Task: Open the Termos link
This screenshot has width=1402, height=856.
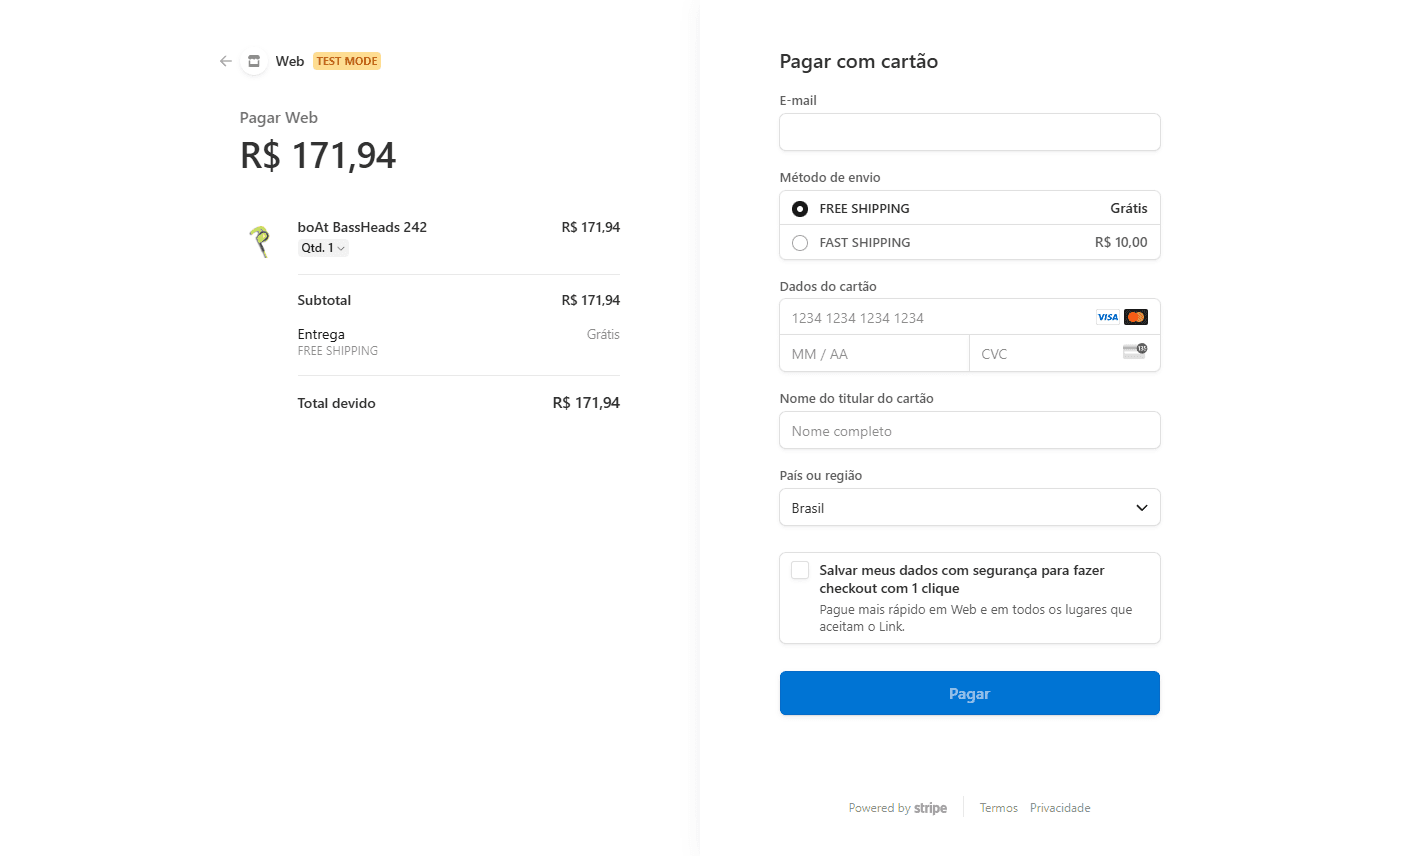Action: (998, 808)
